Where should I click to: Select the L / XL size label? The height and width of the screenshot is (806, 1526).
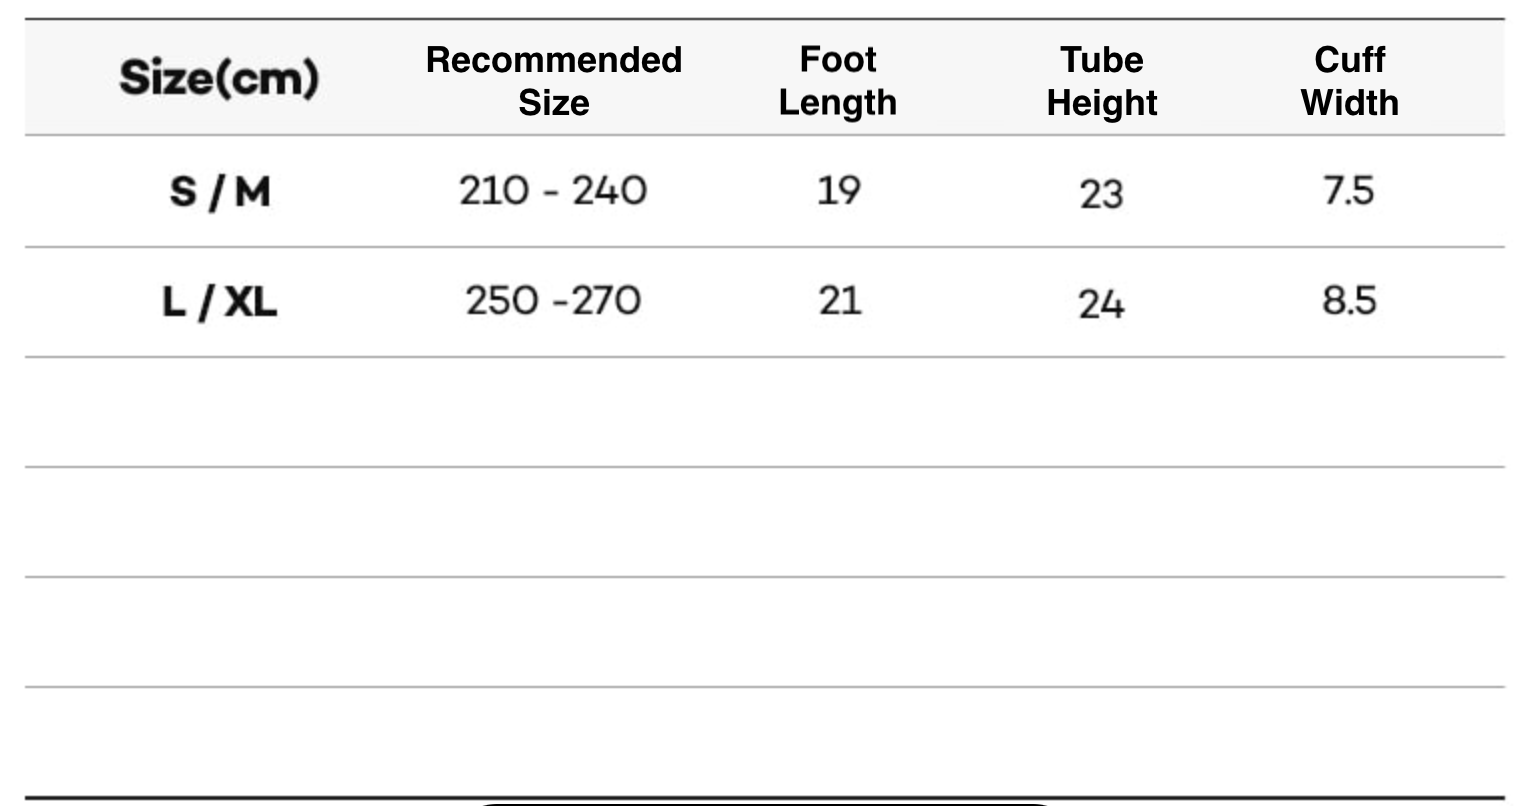pyautogui.click(x=219, y=301)
